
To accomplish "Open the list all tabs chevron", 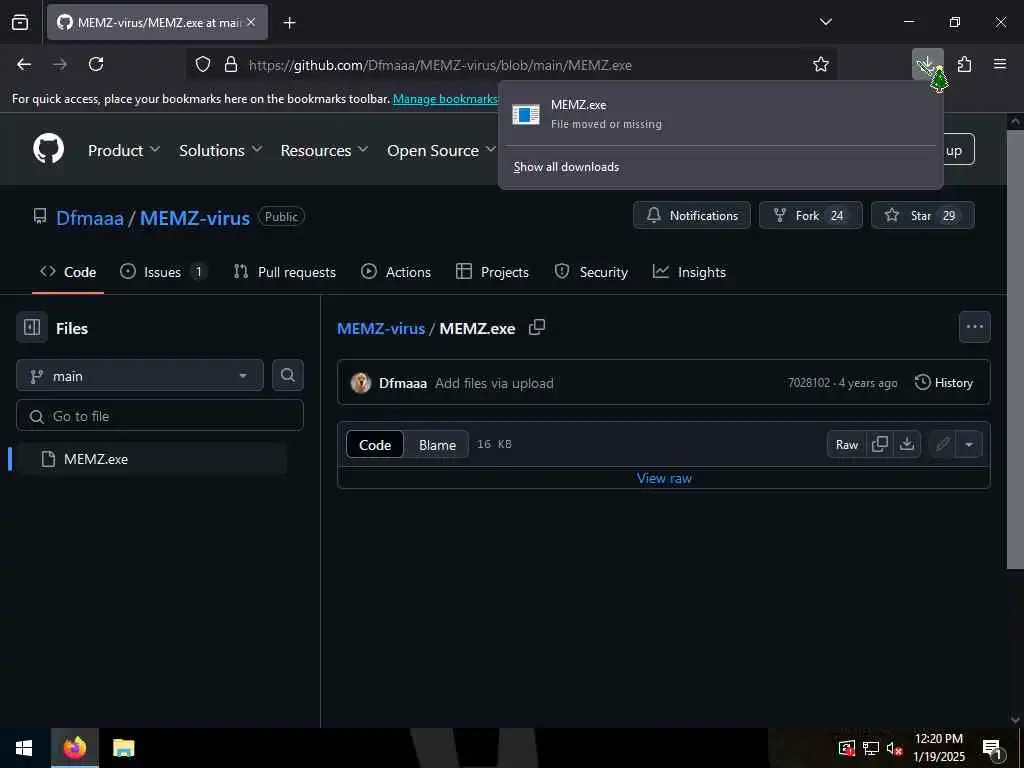I will click(x=825, y=22).
